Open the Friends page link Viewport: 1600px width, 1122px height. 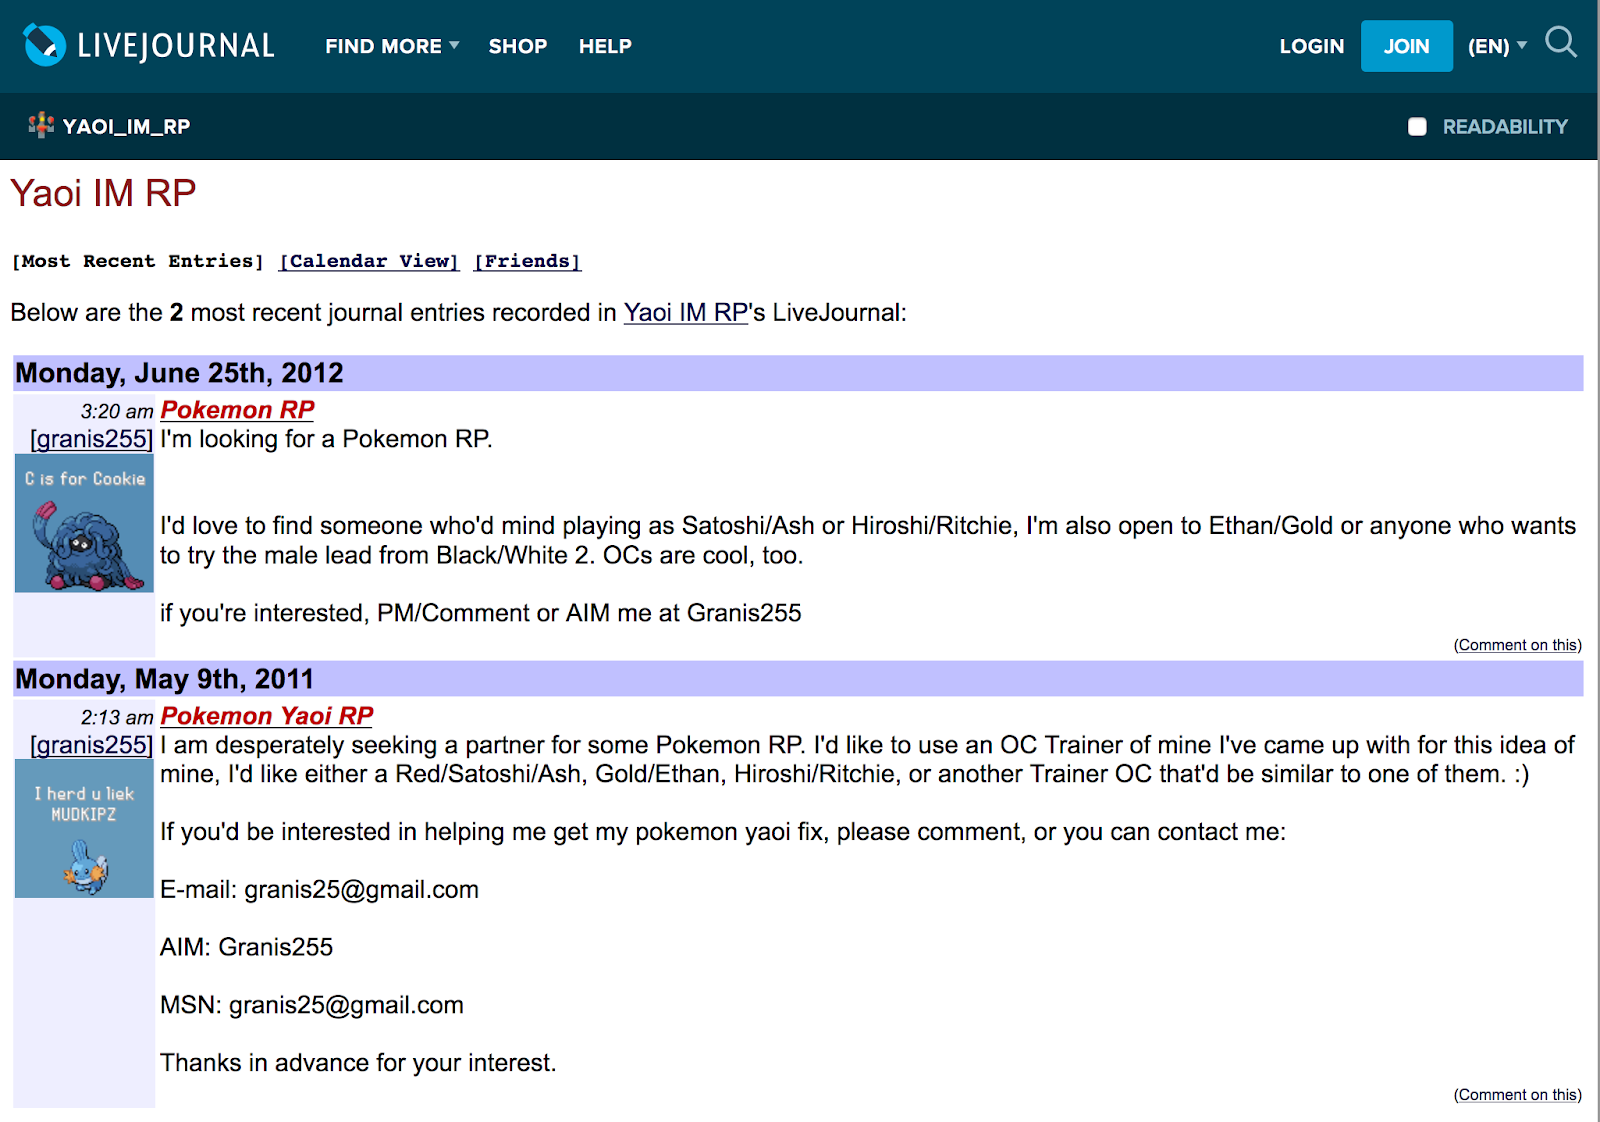tap(527, 261)
